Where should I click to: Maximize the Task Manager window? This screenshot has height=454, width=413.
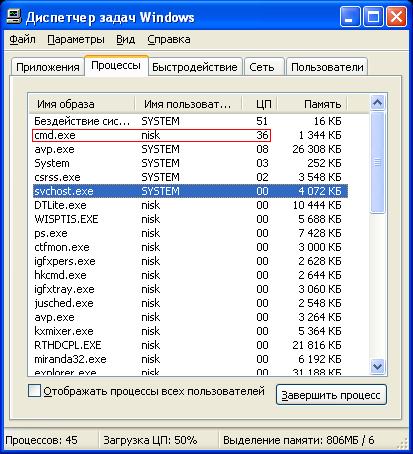coord(373,16)
